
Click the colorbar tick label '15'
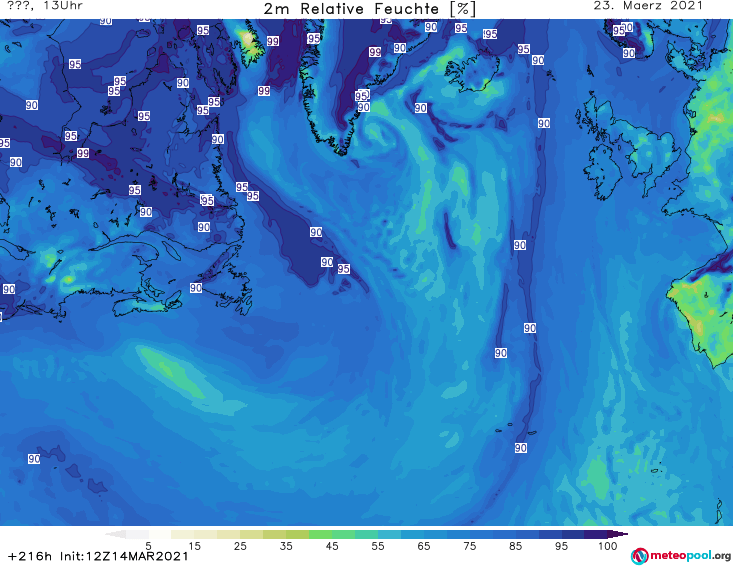pos(194,545)
